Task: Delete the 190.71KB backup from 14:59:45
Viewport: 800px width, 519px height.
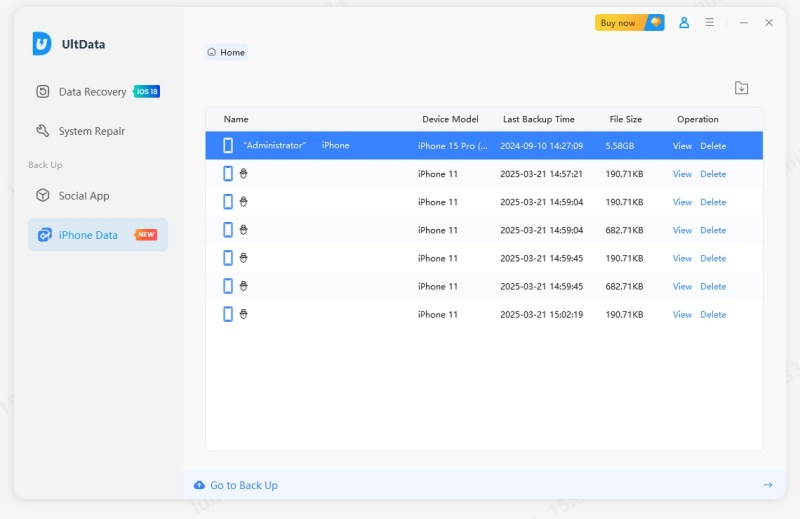Action: click(713, 258)
